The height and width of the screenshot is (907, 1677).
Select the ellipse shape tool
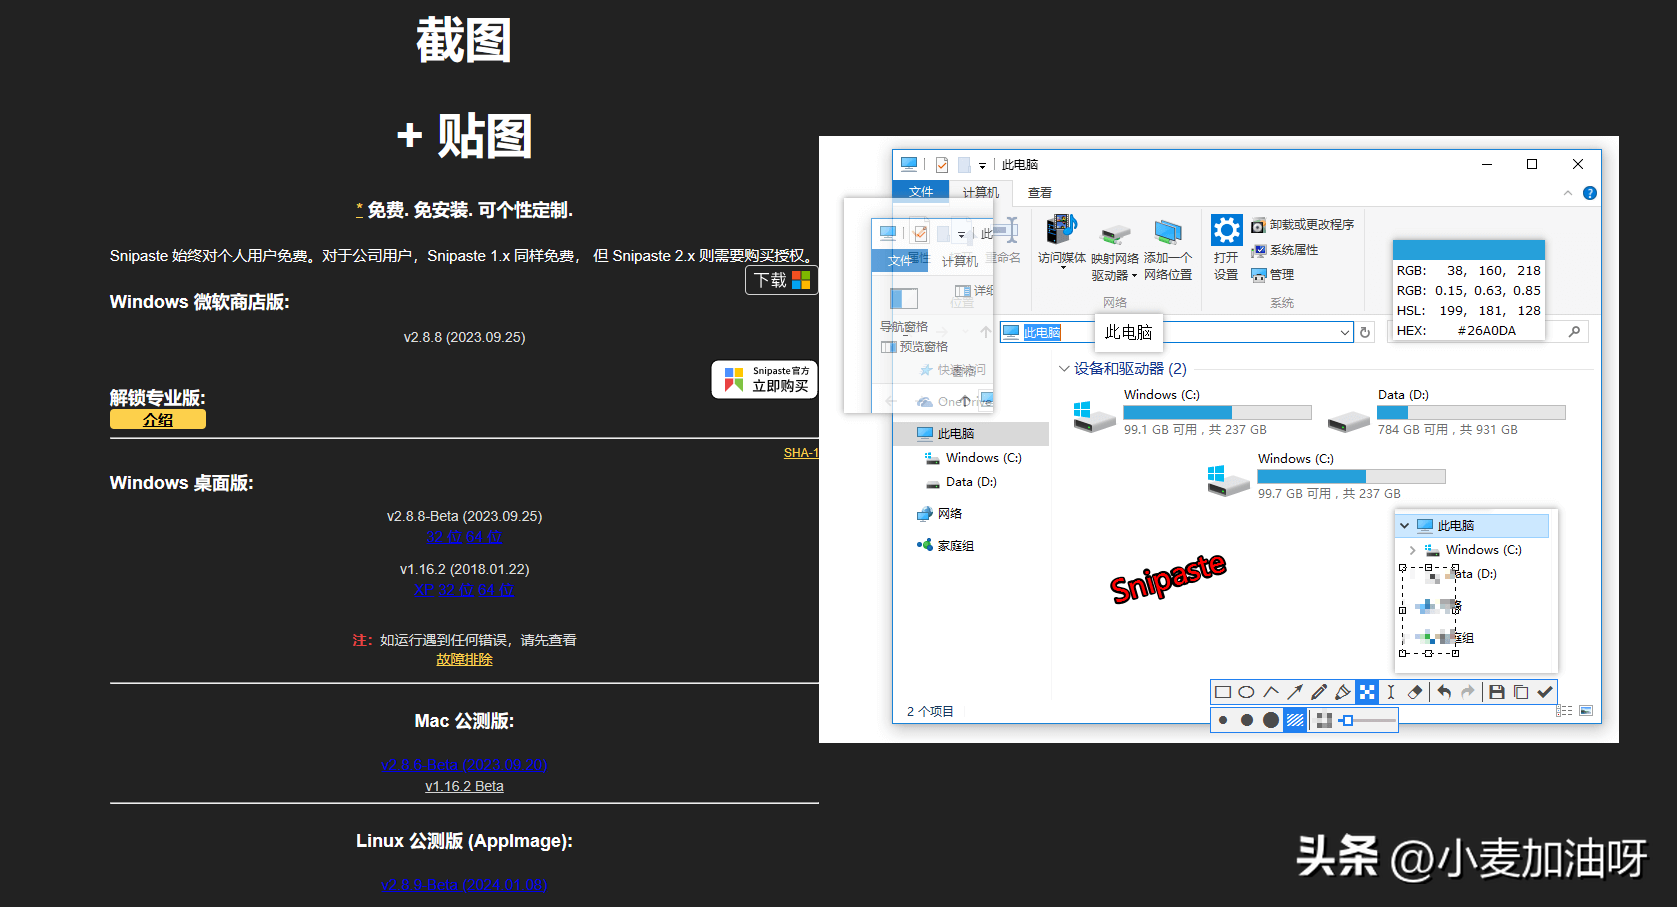pos(1246,692)
